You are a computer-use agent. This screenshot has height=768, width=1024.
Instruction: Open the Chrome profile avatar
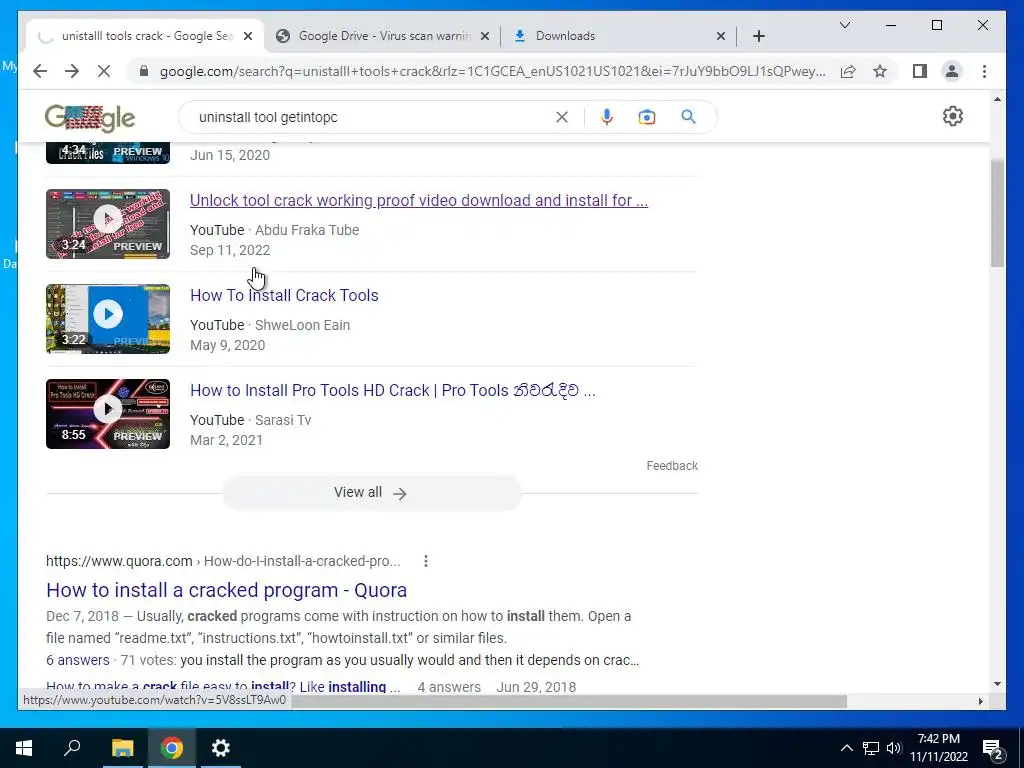coord(952,71)
